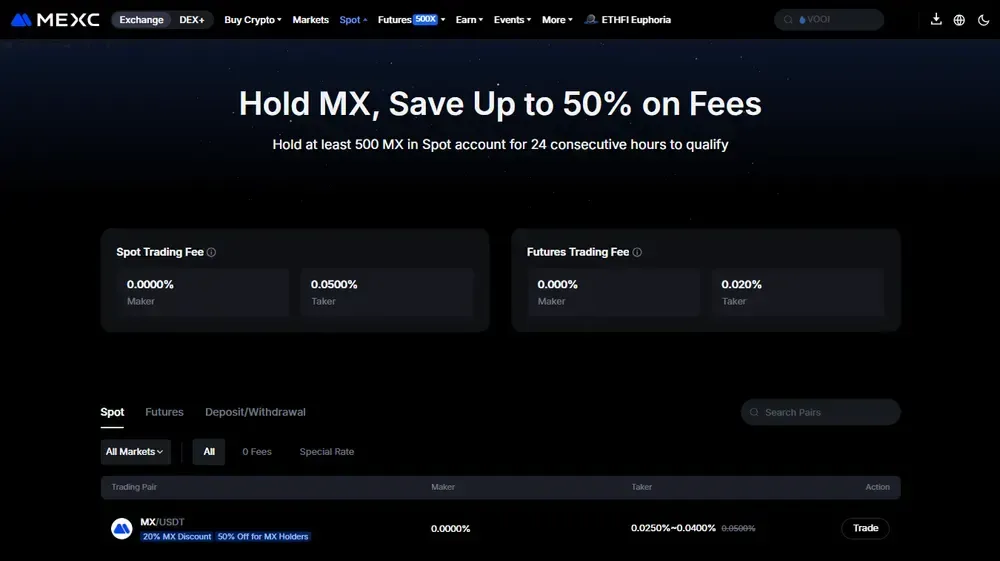Screen dimensions: 1000x561
Task: Click the ETHFI Euphoria promo icon
Action: 591,19
